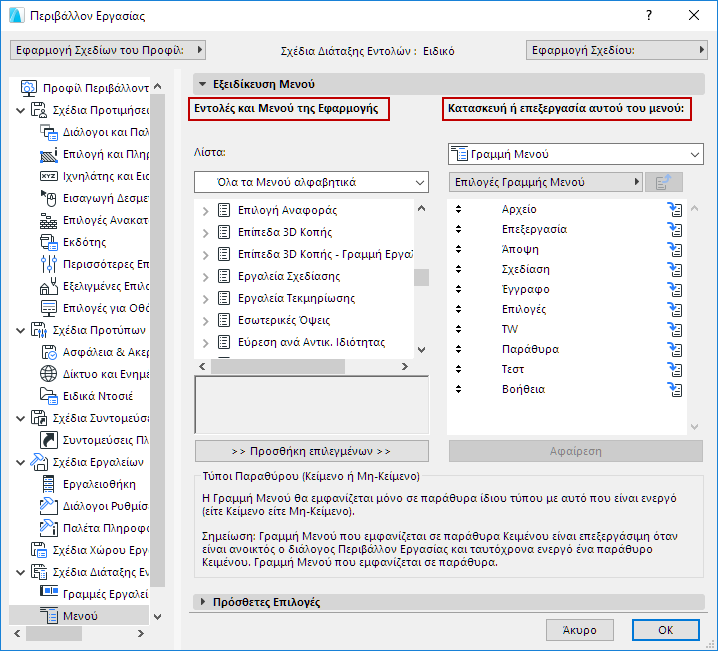Open Εφαρμογή Σχεδίων του Προφίλ popup button
The height and width of the screenshot is (651, 718).
pos(108,50)
